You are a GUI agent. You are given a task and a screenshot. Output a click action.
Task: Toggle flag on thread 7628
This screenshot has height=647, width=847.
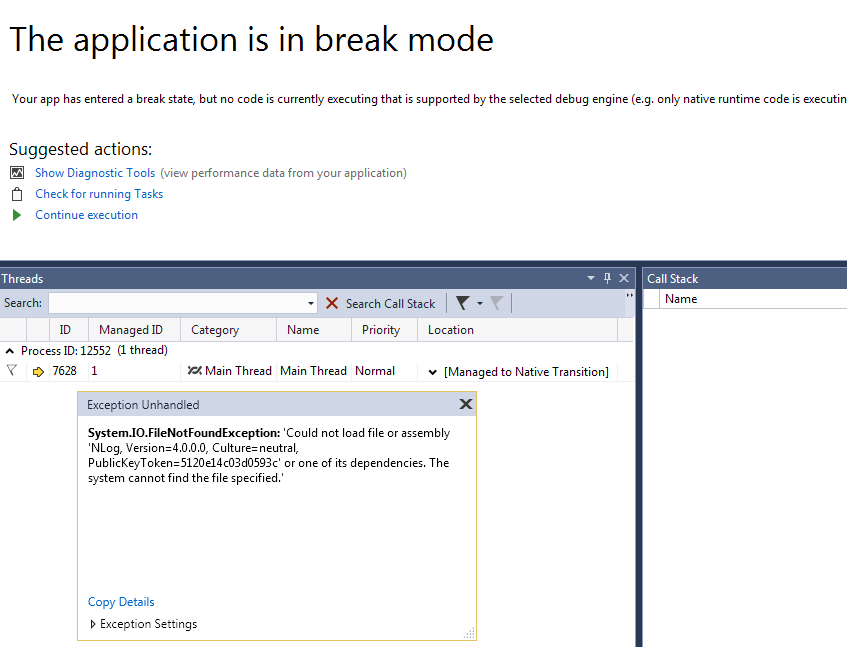12,370
